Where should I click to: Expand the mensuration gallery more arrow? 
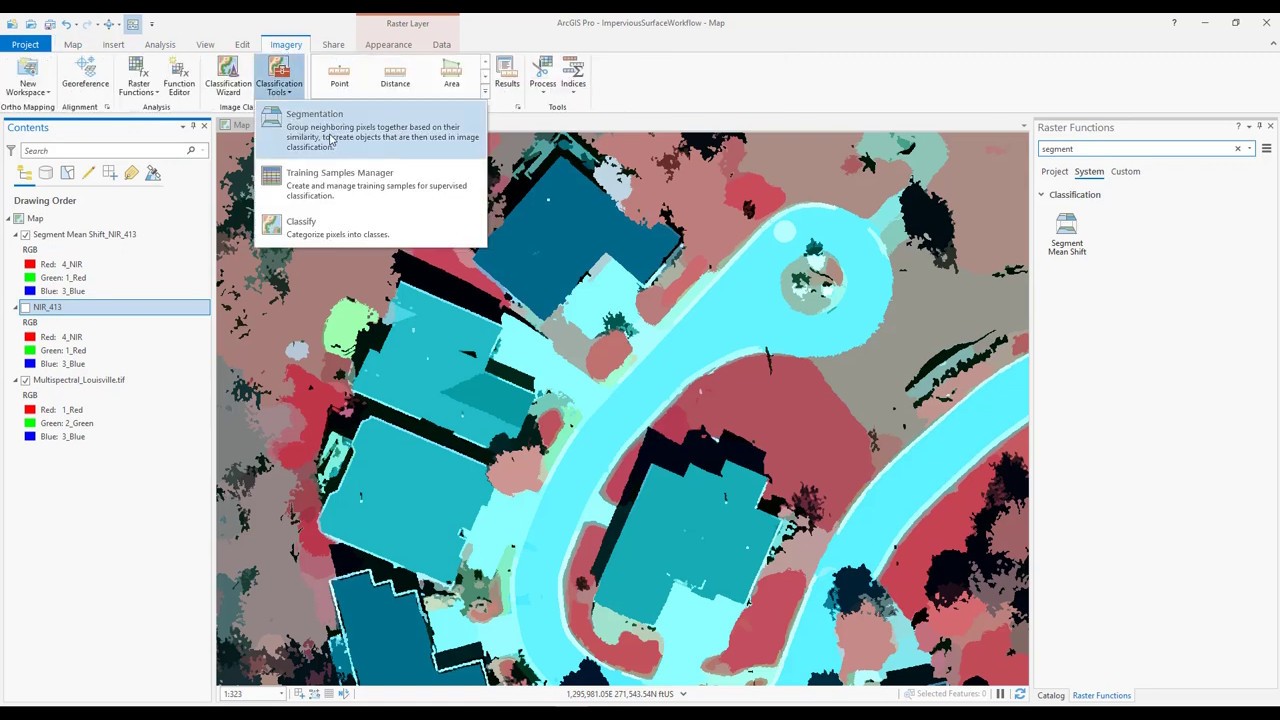pyautogui.click(x=485, y=92)
